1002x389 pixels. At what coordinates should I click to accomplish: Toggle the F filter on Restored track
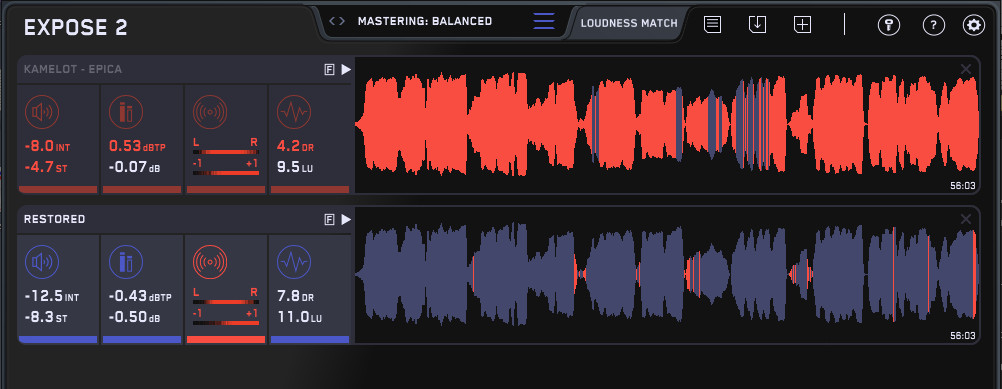[x=330, y=220]
